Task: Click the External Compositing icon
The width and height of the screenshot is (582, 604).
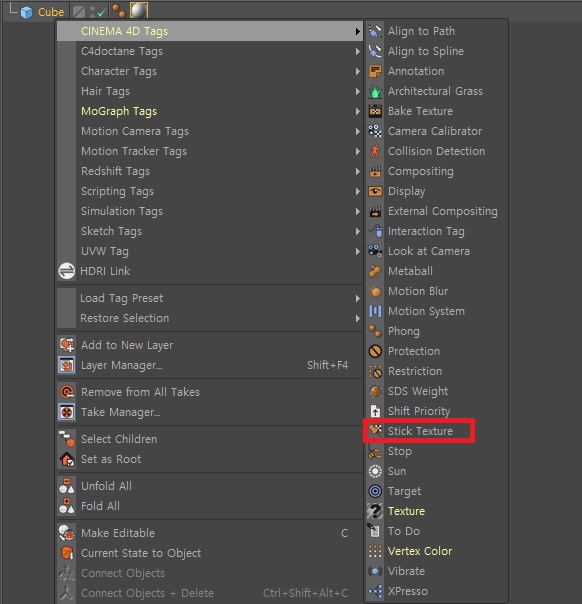Action: (375, 211)
